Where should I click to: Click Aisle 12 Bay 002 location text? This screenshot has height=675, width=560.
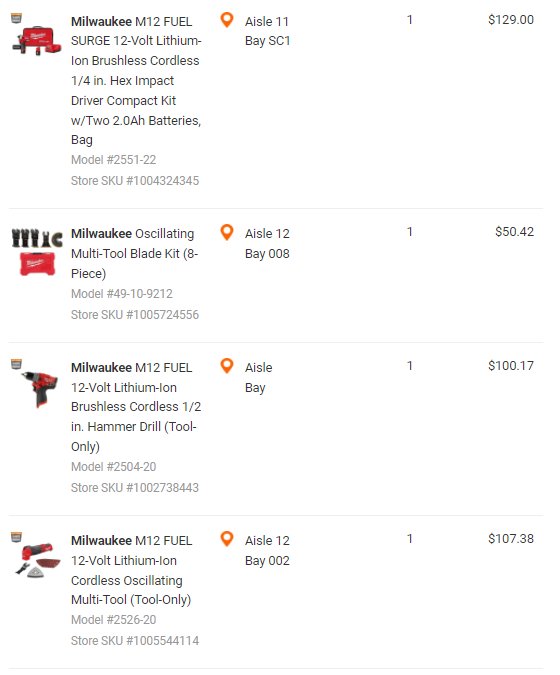point(267,551)
